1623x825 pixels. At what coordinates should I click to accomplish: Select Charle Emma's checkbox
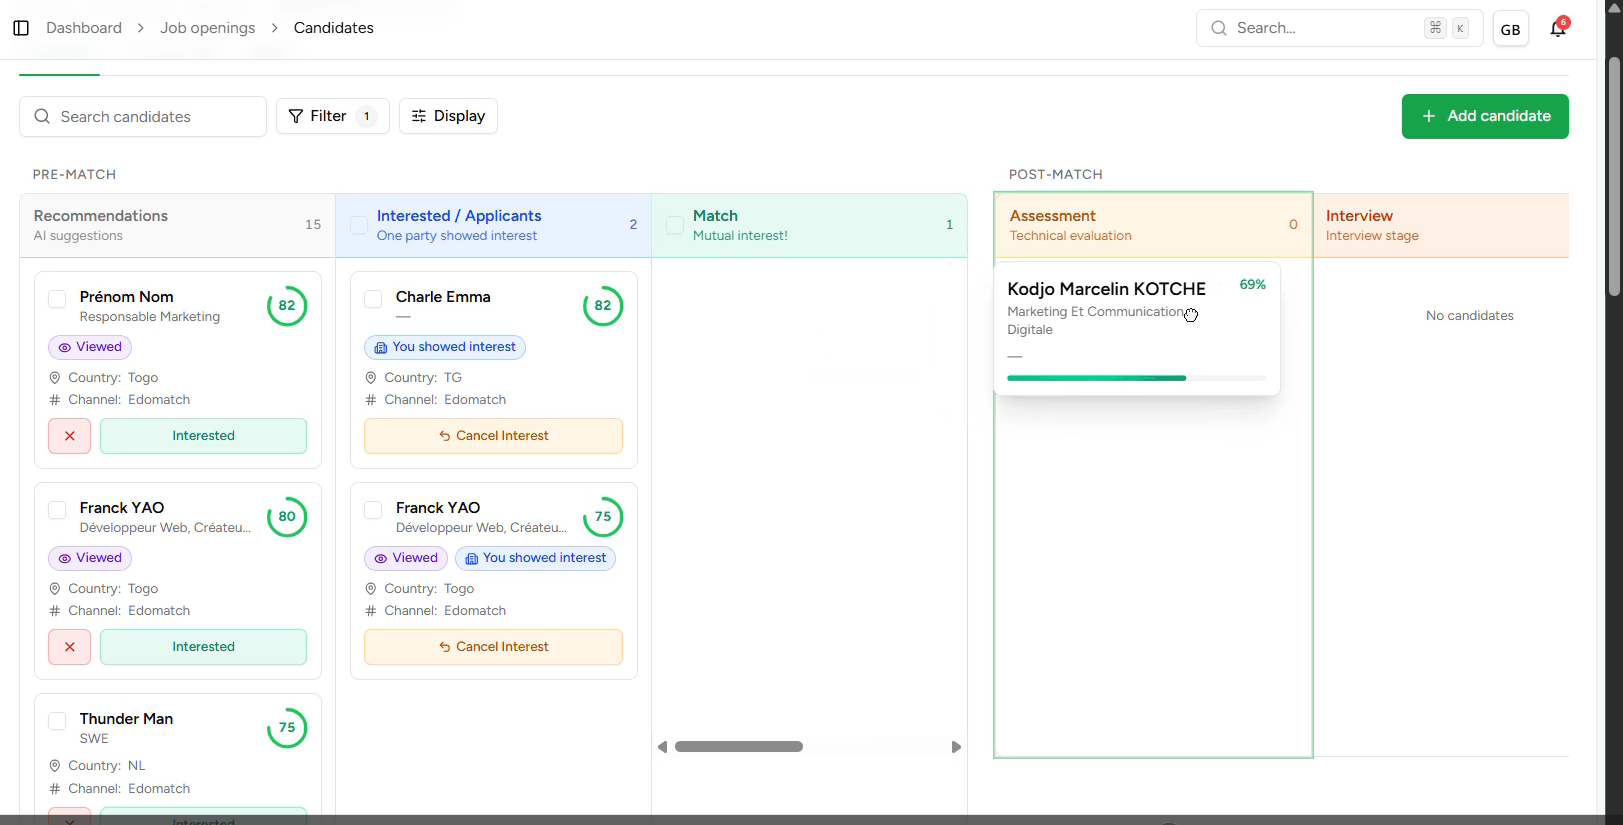tap(374, 299)
